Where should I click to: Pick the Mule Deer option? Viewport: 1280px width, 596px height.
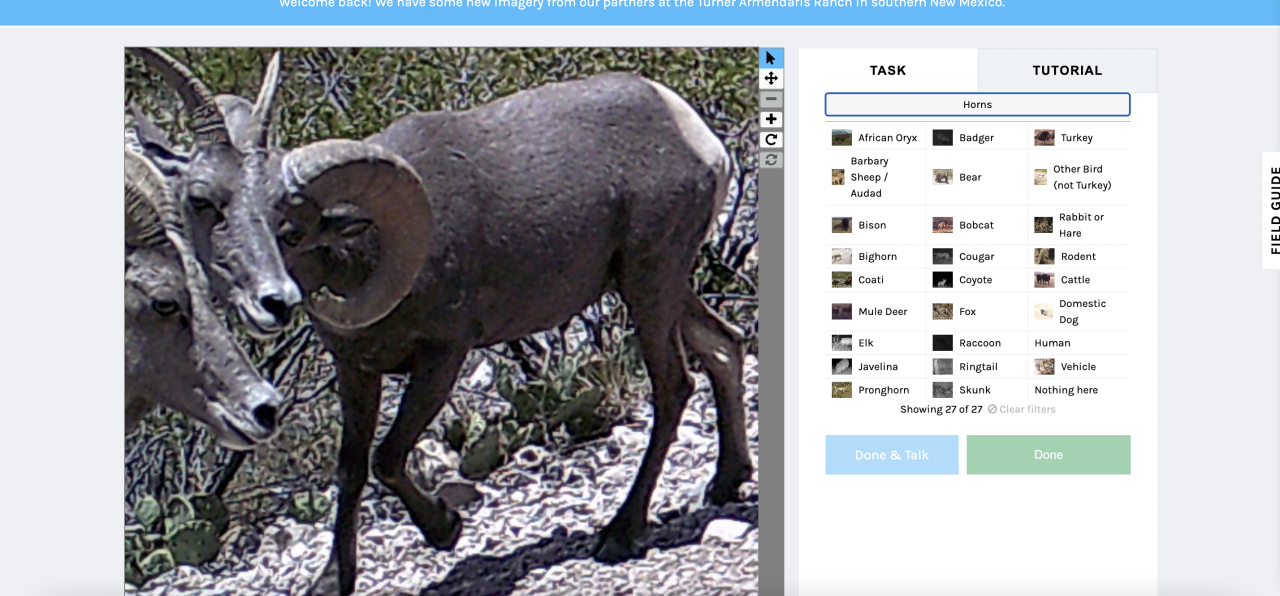[x=876, y=312]
